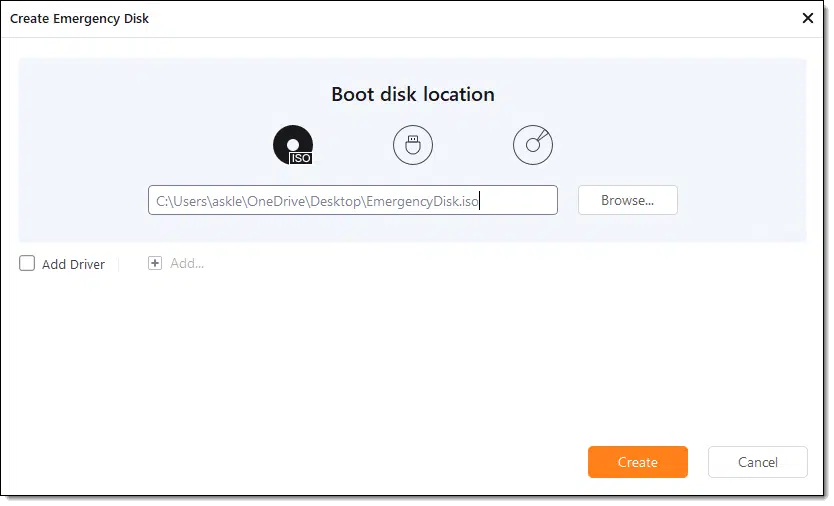Close the Create Emergency Disk window
The width and height of the screenshot is (834, 506).
[807, 18]
